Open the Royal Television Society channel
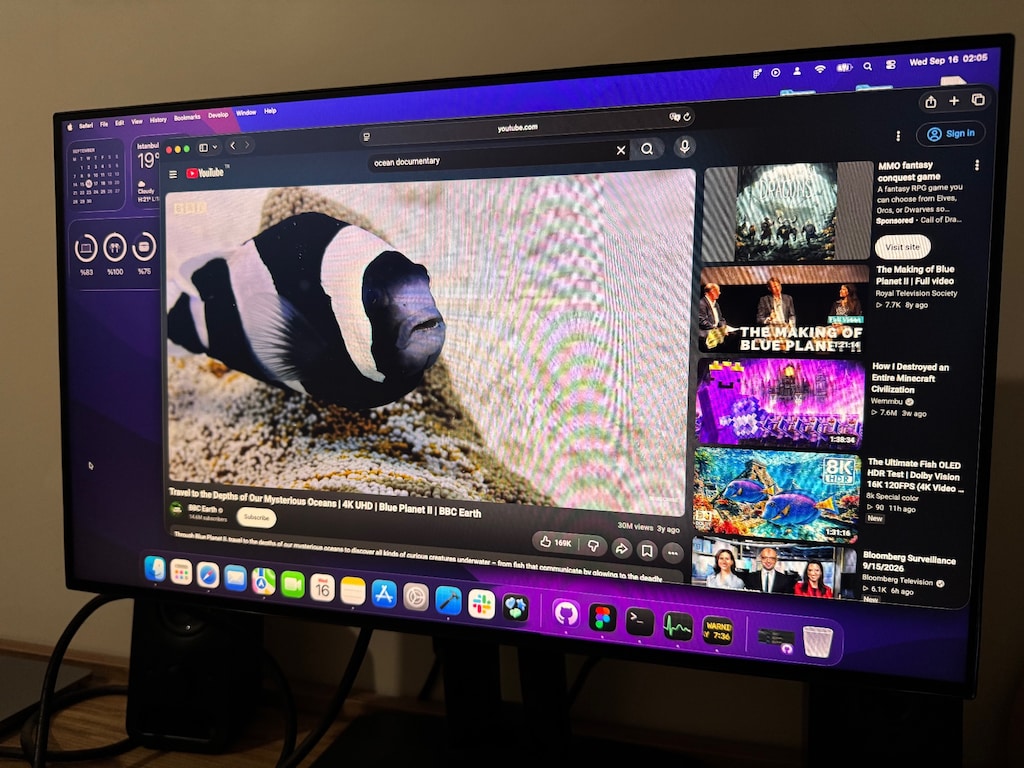Screen dimensions: 1024x768 pos(916,293)
